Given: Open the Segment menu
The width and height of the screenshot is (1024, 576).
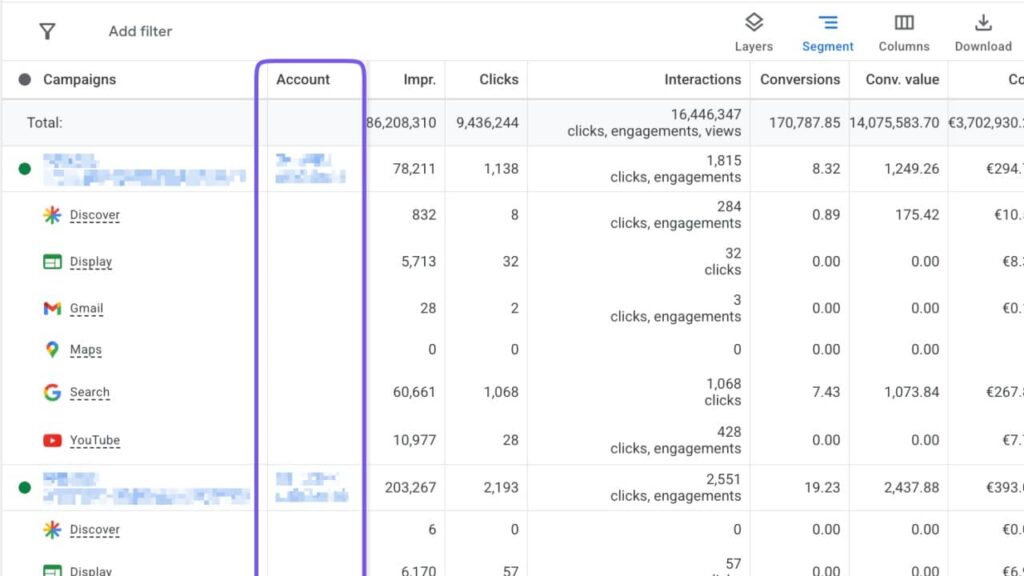Looking at the screenshot, I should (827, 32).
